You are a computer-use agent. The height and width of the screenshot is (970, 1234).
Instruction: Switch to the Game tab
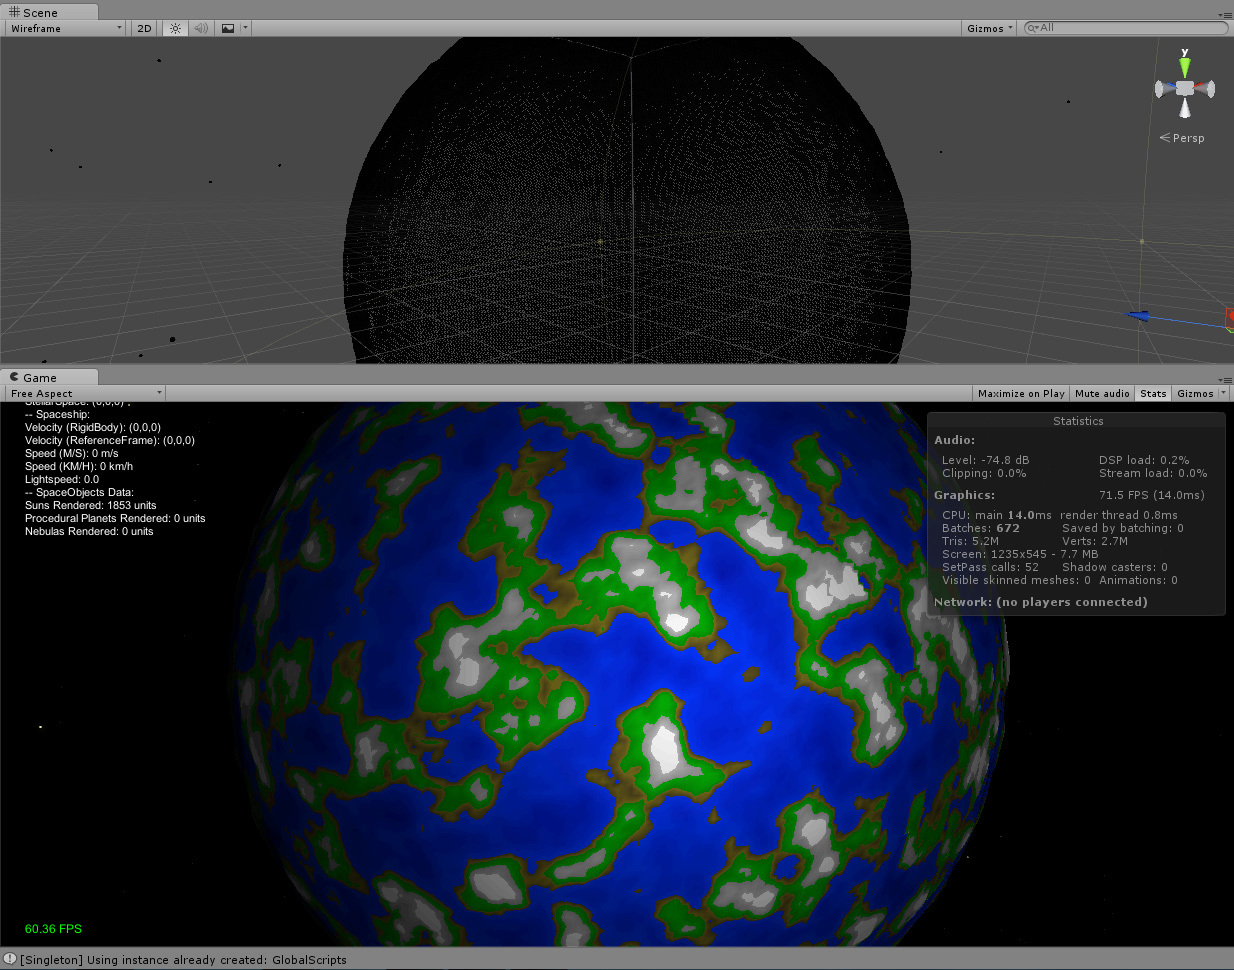coord(40,377)
